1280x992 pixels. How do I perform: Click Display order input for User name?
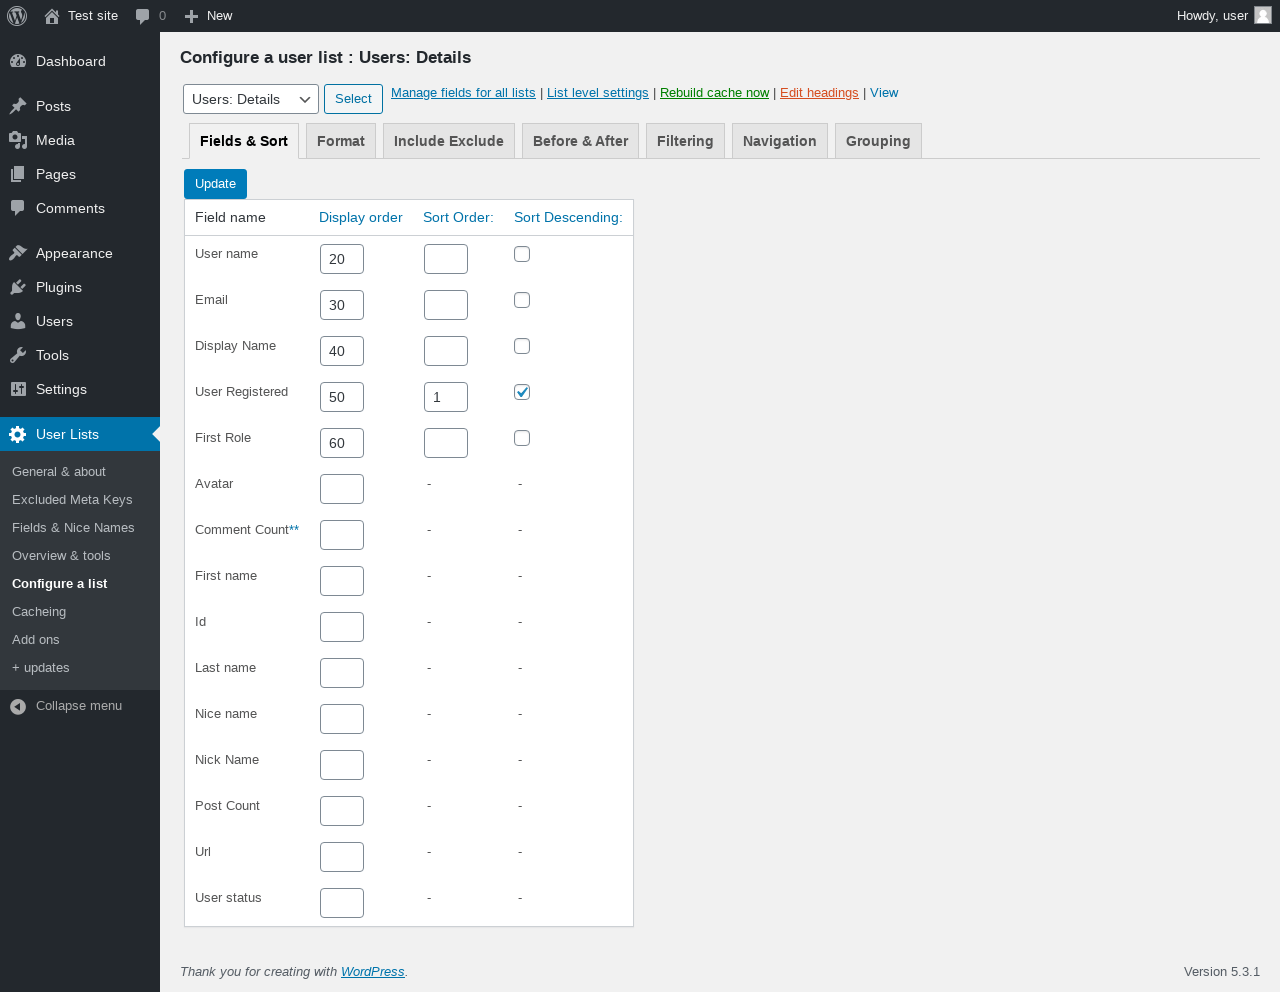[x=342, y=259]
